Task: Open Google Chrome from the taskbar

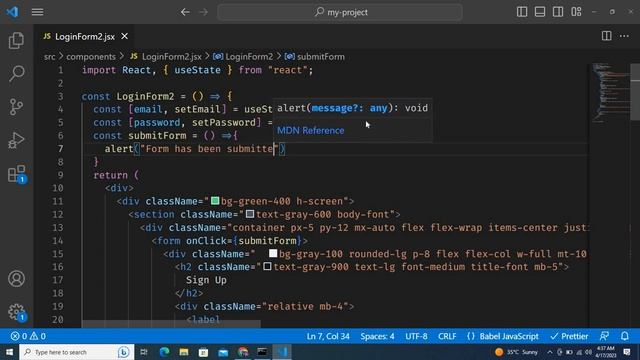Action: (x=243, y=352)
